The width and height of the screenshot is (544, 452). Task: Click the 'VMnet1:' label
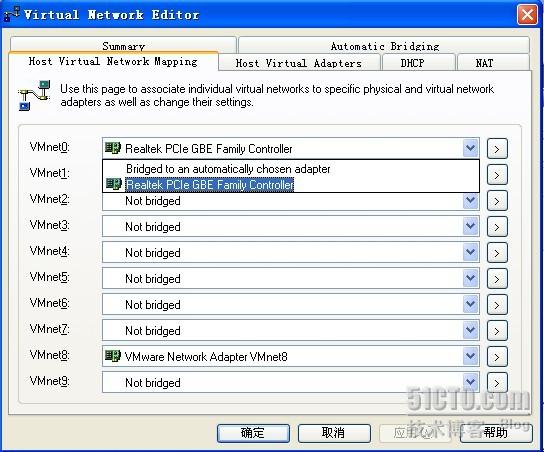pyautogui.click(x=50, y=173)
